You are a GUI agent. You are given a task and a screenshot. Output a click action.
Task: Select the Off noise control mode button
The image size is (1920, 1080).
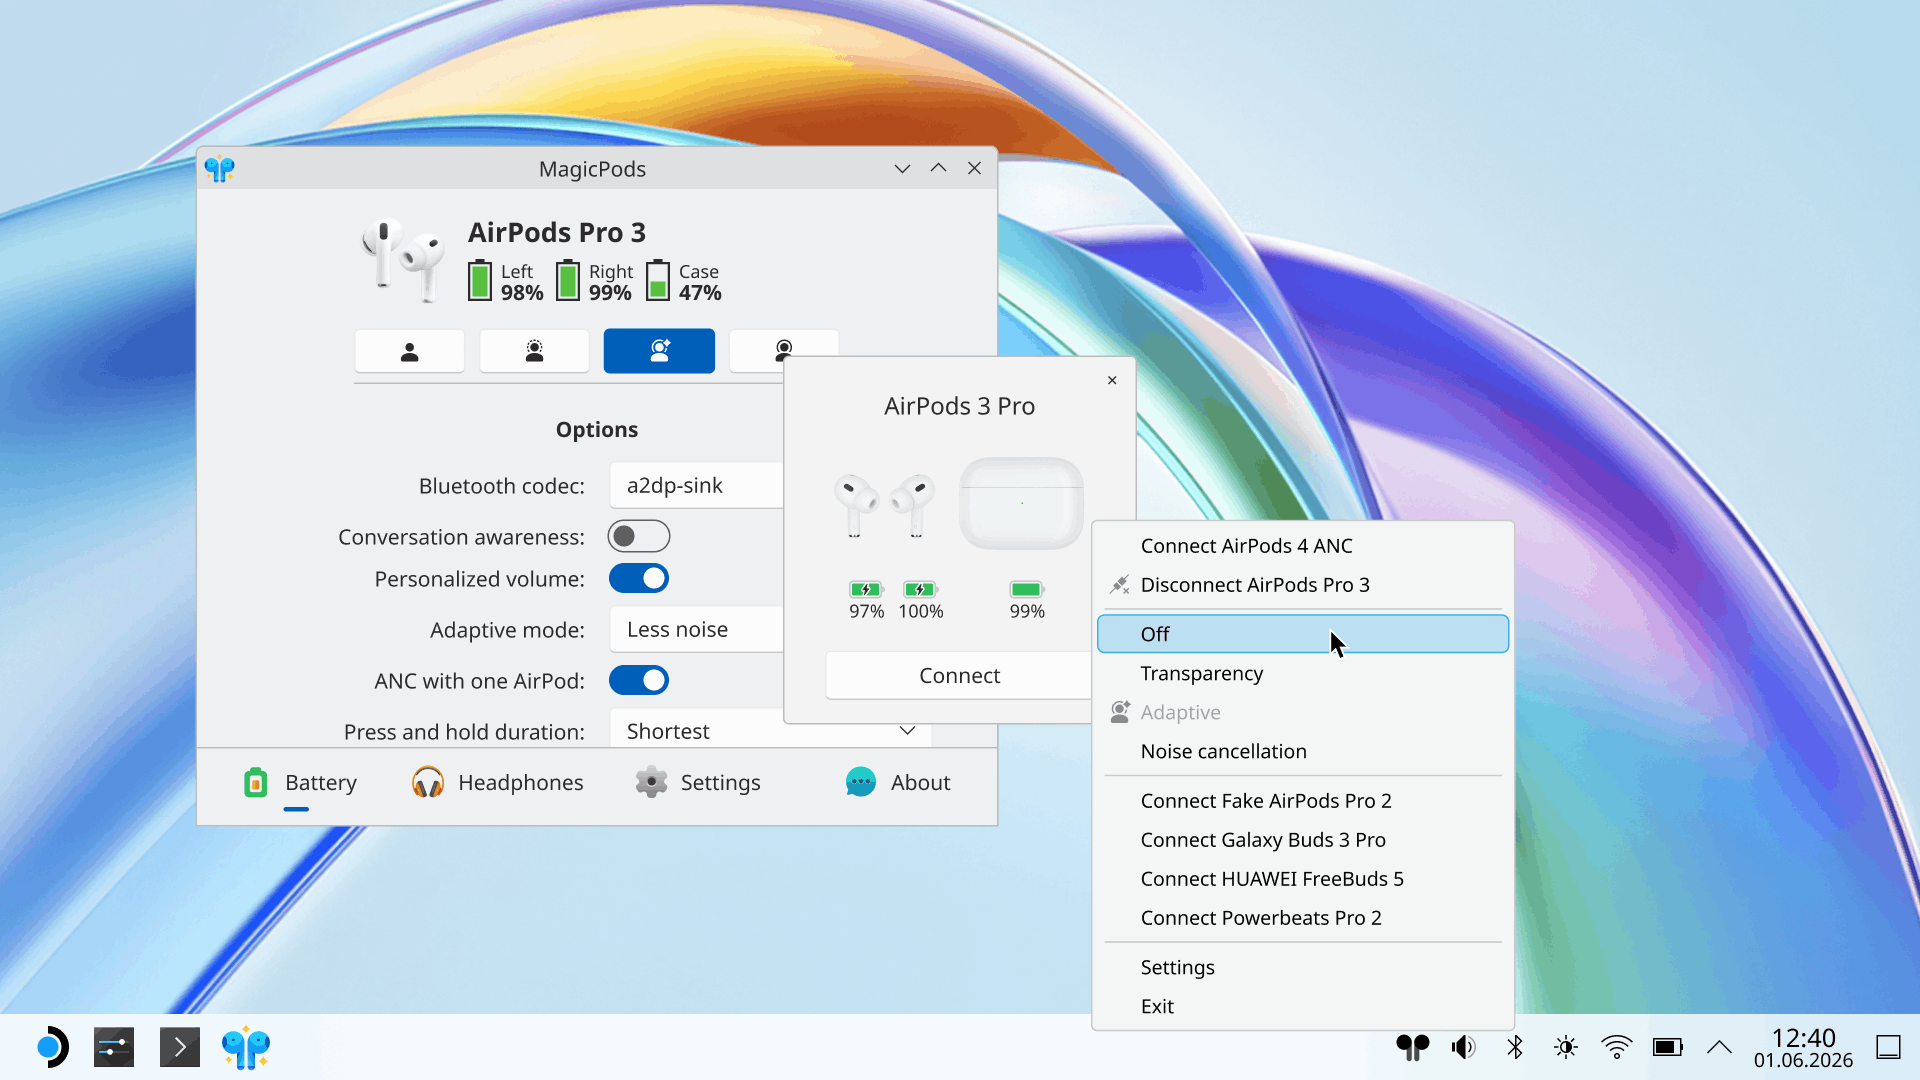pyautogui.click(x=409, y=351)
